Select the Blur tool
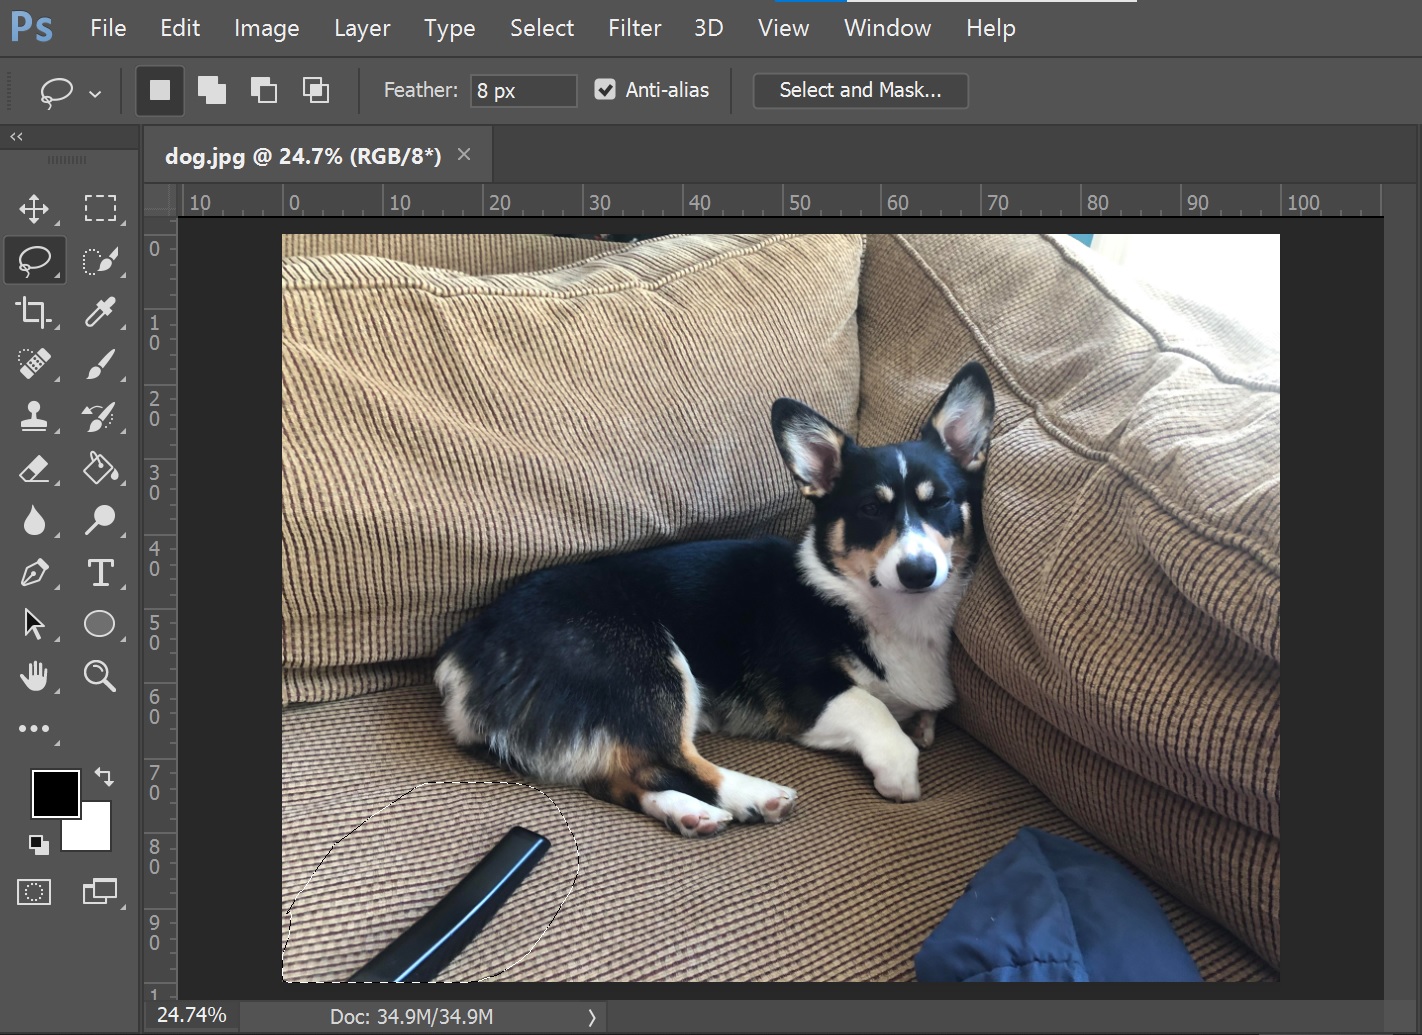The height and width of the screenshot is (1035, 1422). click(34, 520)
